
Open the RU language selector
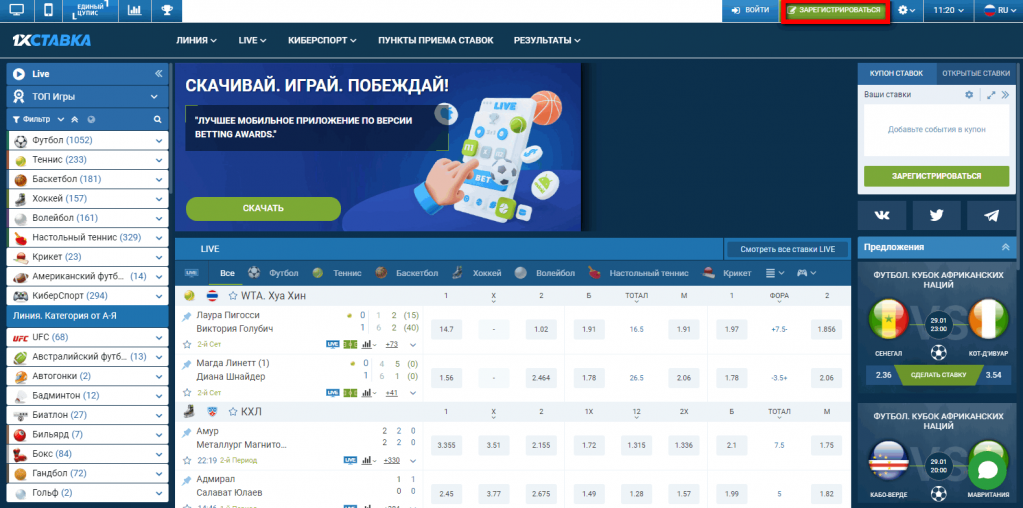pyautogui.click(x=1000, y=10)
